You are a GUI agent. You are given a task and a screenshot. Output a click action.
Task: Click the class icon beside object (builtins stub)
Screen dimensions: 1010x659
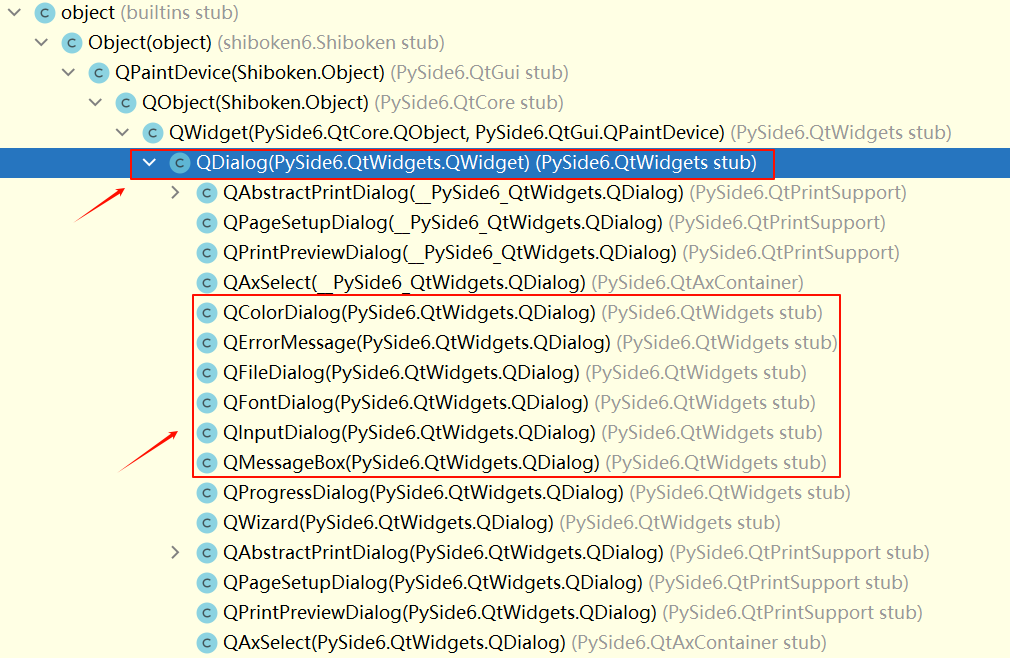coord(44,13)
